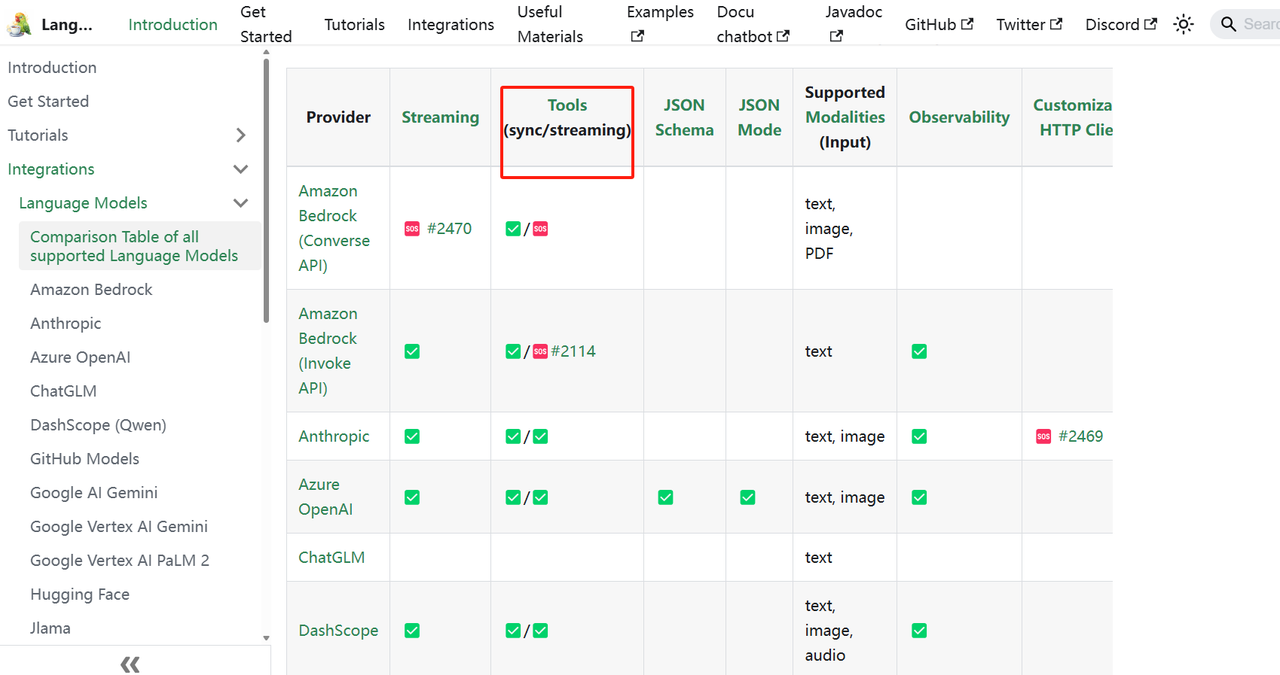1280x675 pixels.
Task: Open the Integrations navbar item
Action: [x=451, y=24]
